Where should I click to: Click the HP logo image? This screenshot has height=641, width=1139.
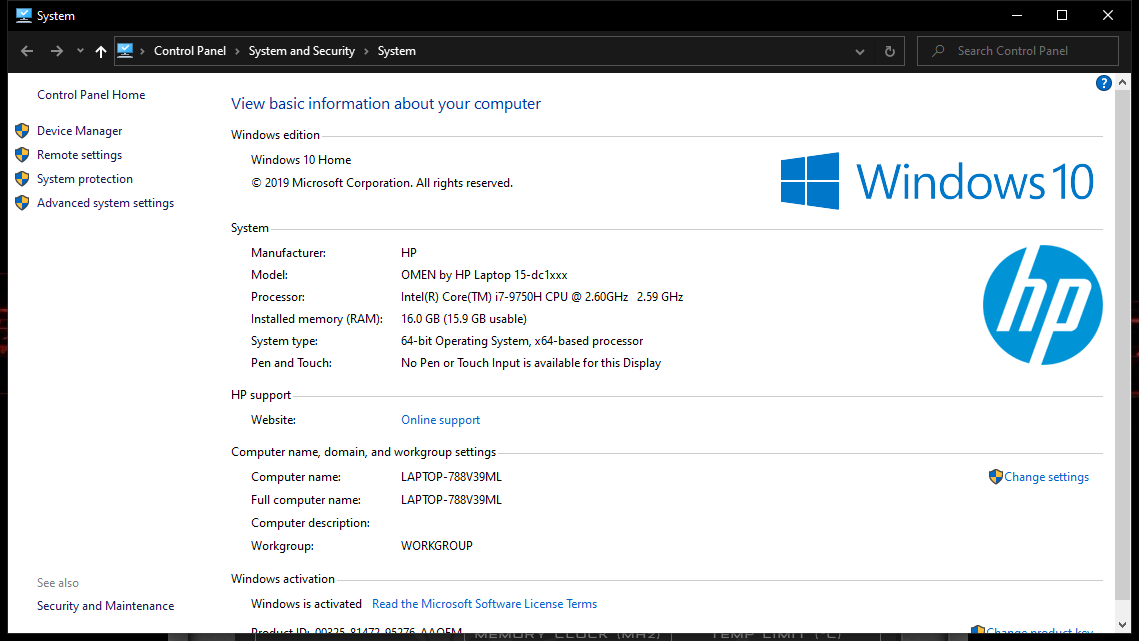click(1042, 305)
